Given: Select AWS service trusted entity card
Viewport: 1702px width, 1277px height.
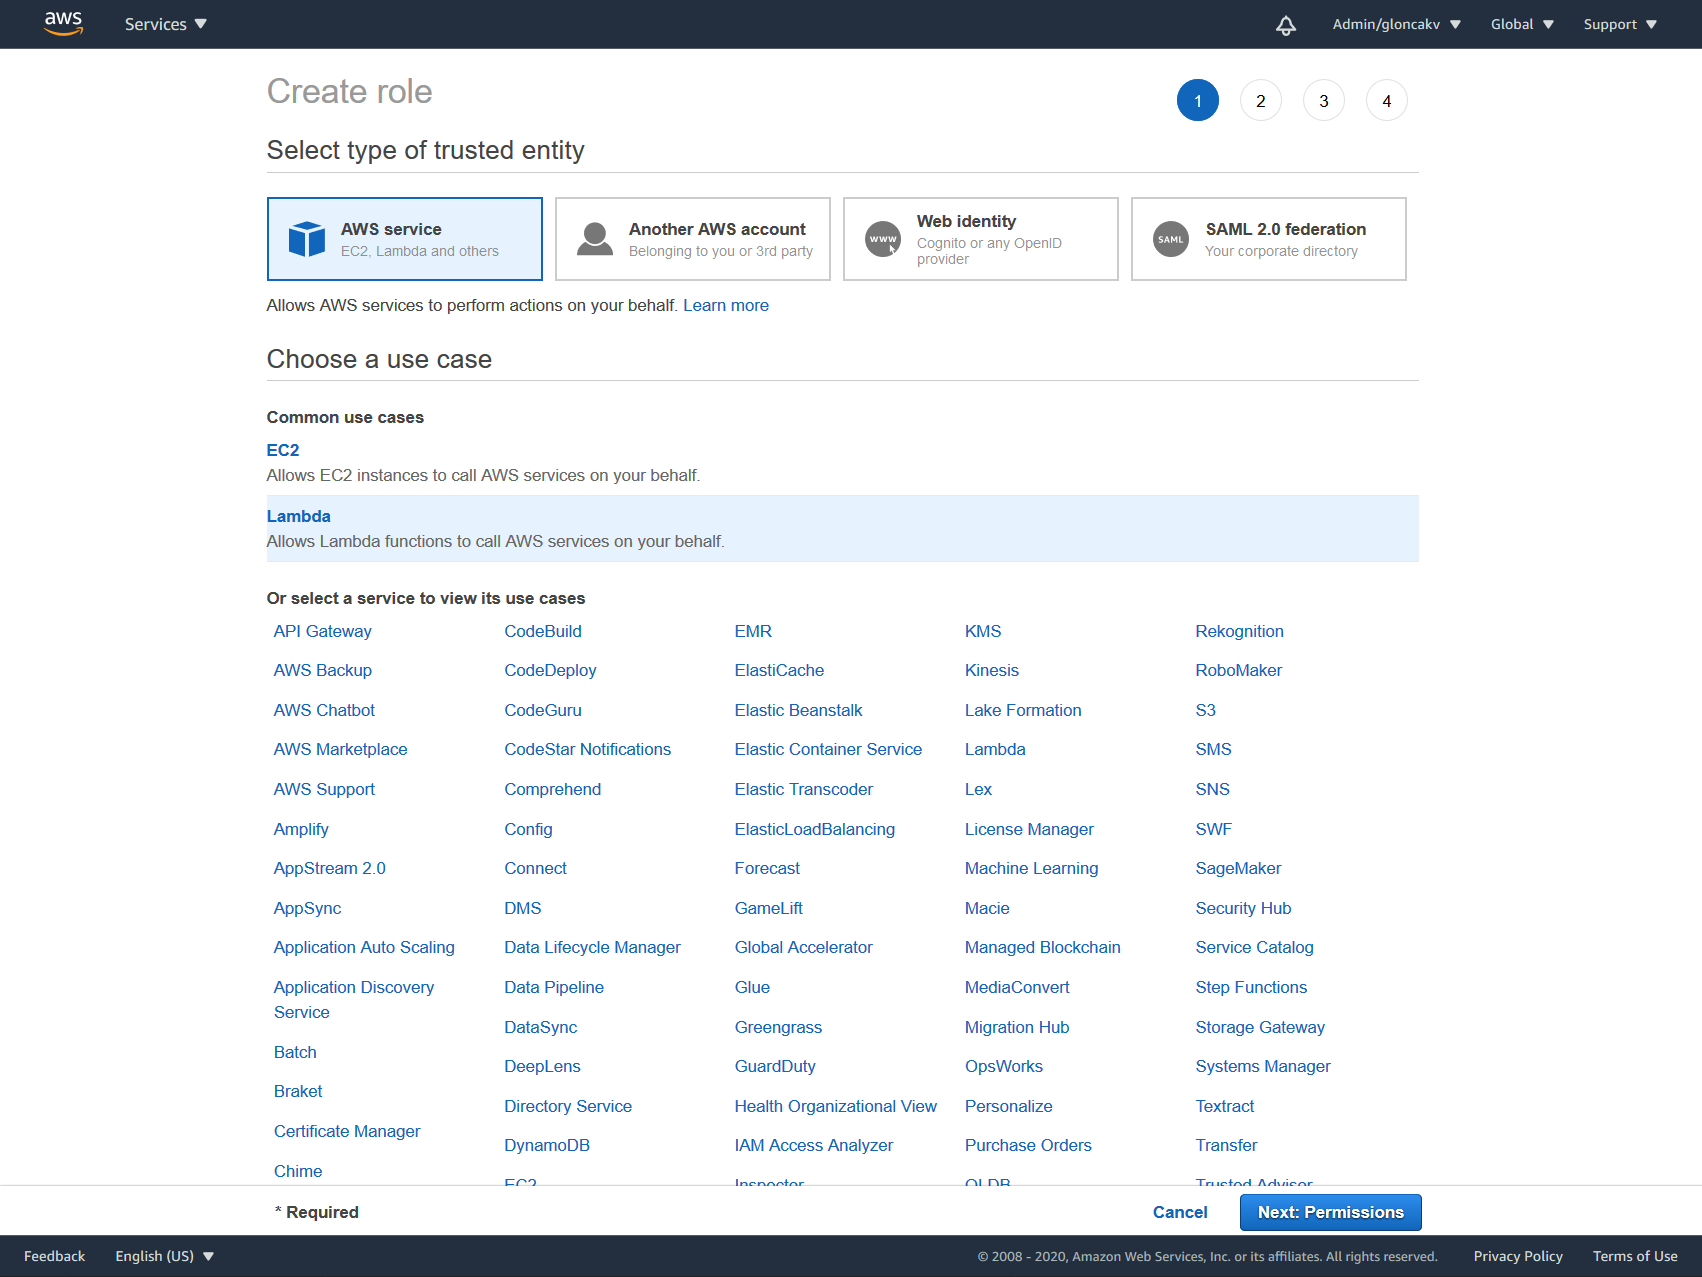Looking at the screenshot, I should point(405,239).
